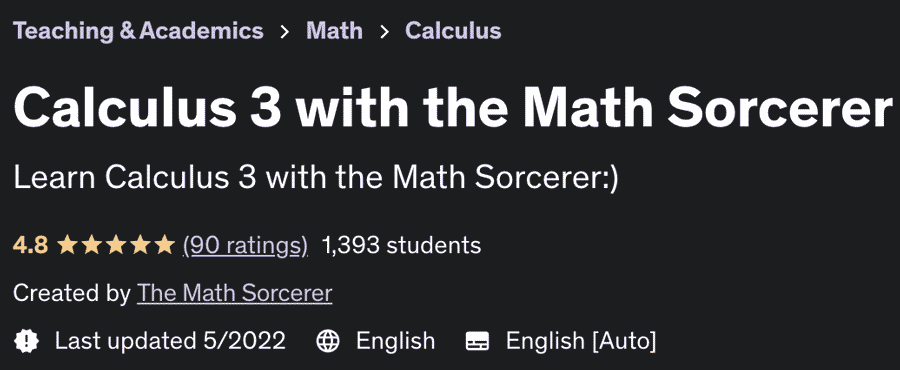Click the English course language label

coord(395,341)
